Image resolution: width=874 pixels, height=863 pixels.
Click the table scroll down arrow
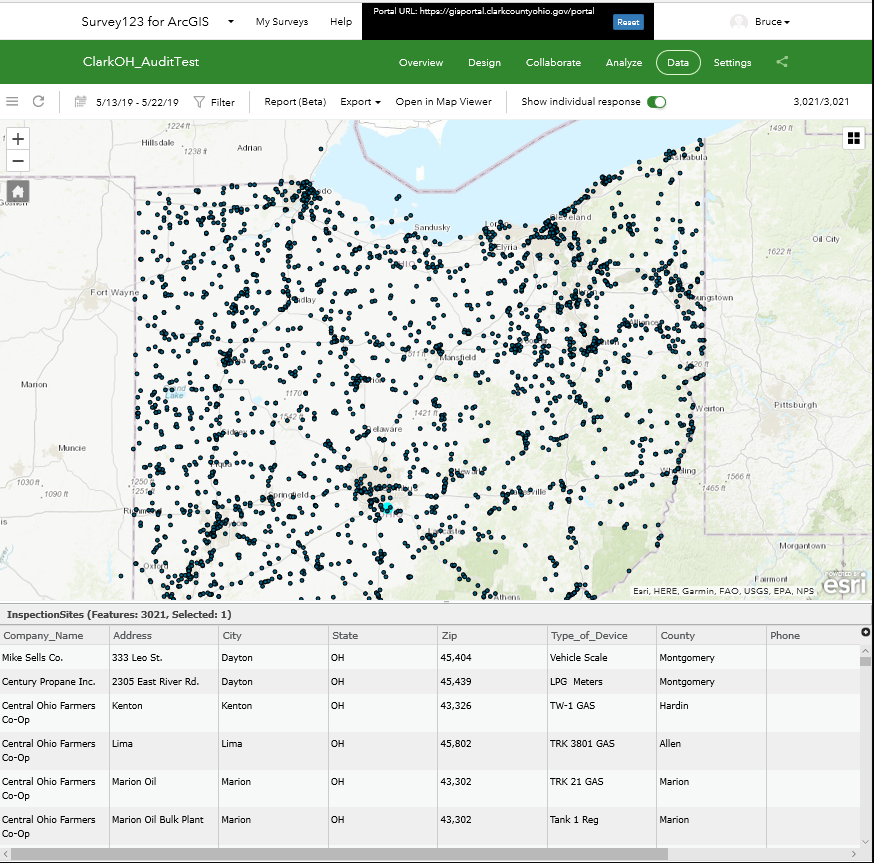coord(865,842)
